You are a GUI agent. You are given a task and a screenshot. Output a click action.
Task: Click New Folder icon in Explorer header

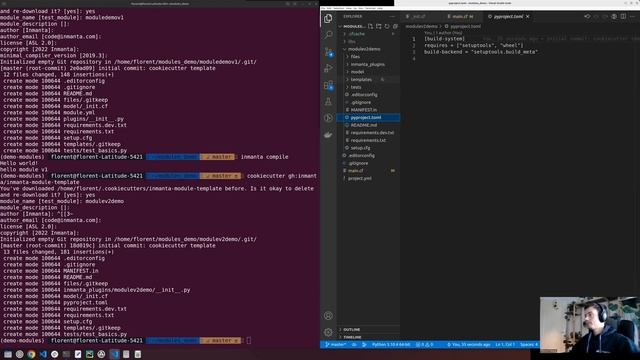coord(379,26)
